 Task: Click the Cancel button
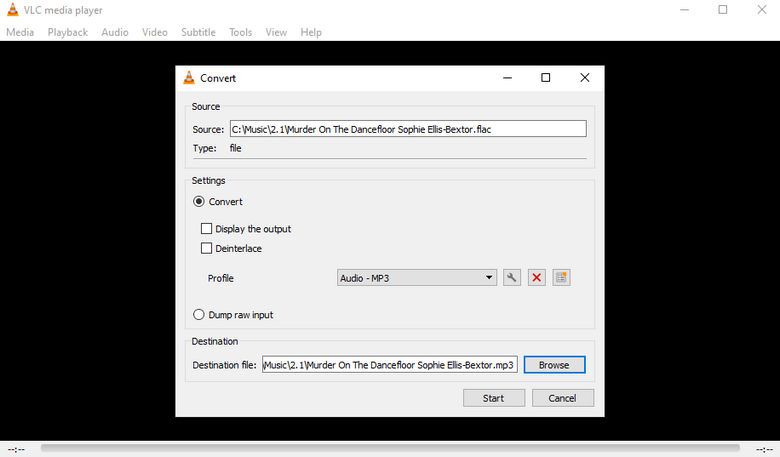[x=563, y=398]
